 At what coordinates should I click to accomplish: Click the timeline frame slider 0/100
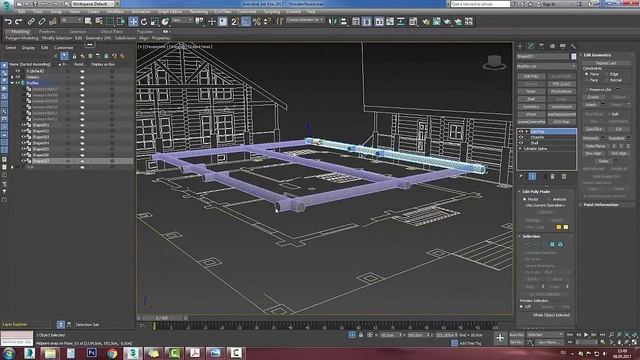(x=162, y=318)
